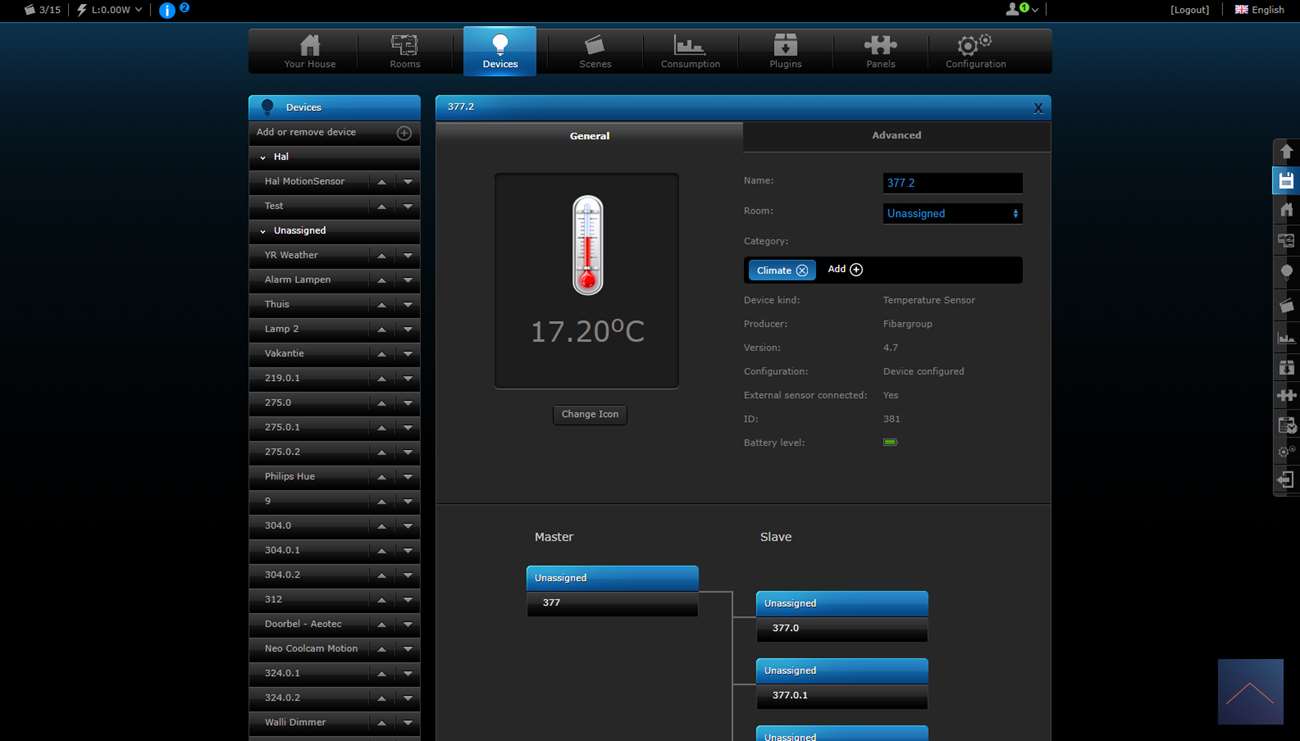Open the Plugins menu

click(x=785, y=51)
